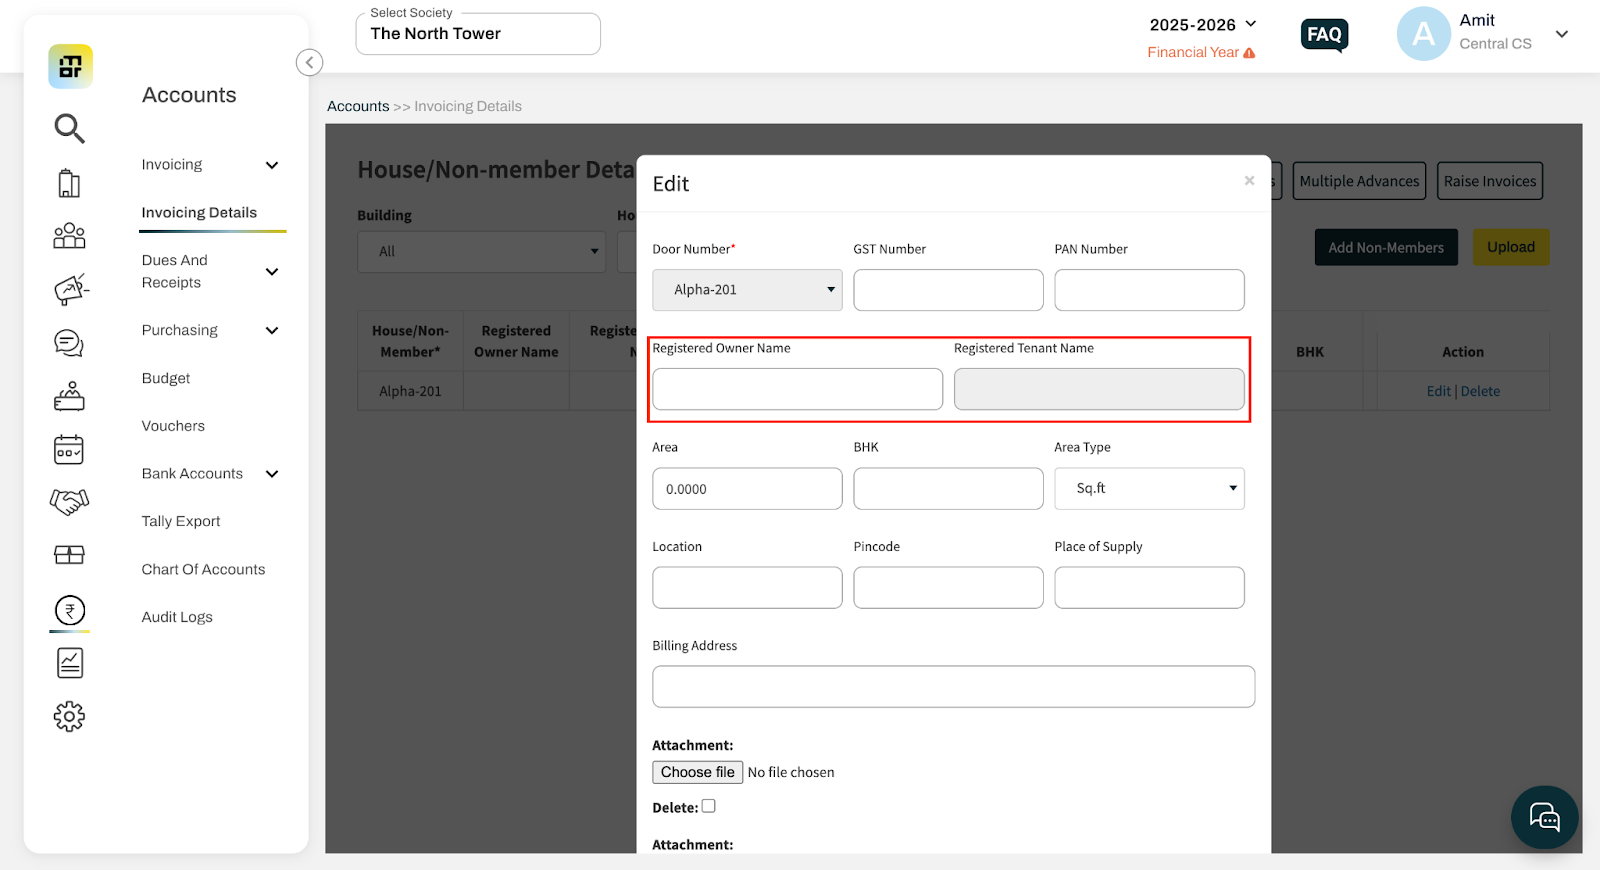The height and width of the screenshot is (870, 1600).
Task: Focus the Place of Supply field
Action: pos(1149,588)
